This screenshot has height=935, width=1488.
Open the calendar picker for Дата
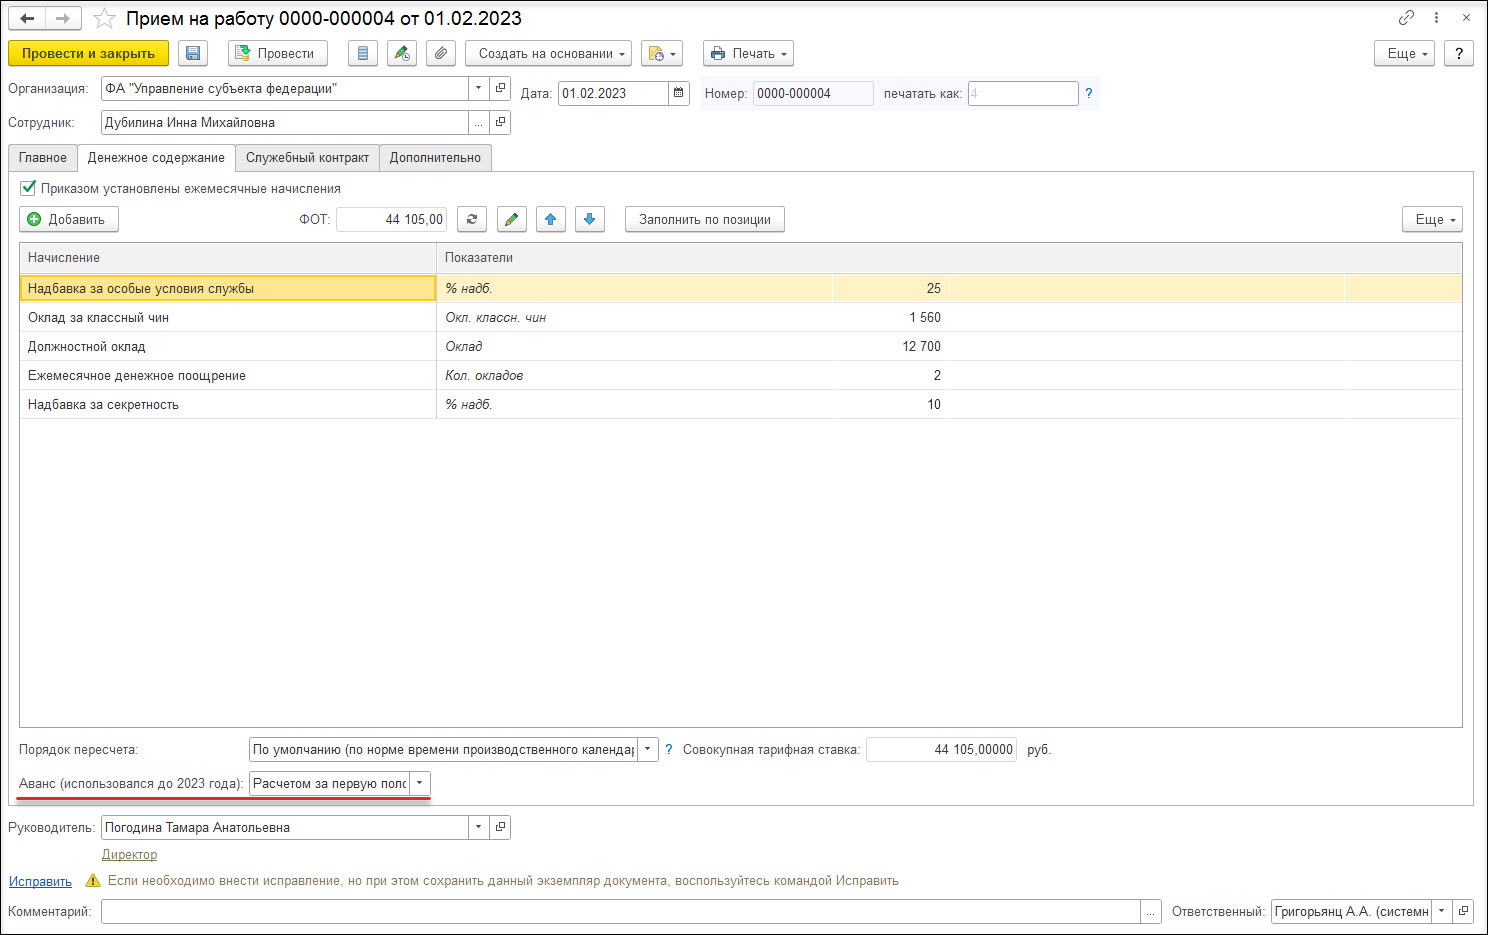[679, 93]
